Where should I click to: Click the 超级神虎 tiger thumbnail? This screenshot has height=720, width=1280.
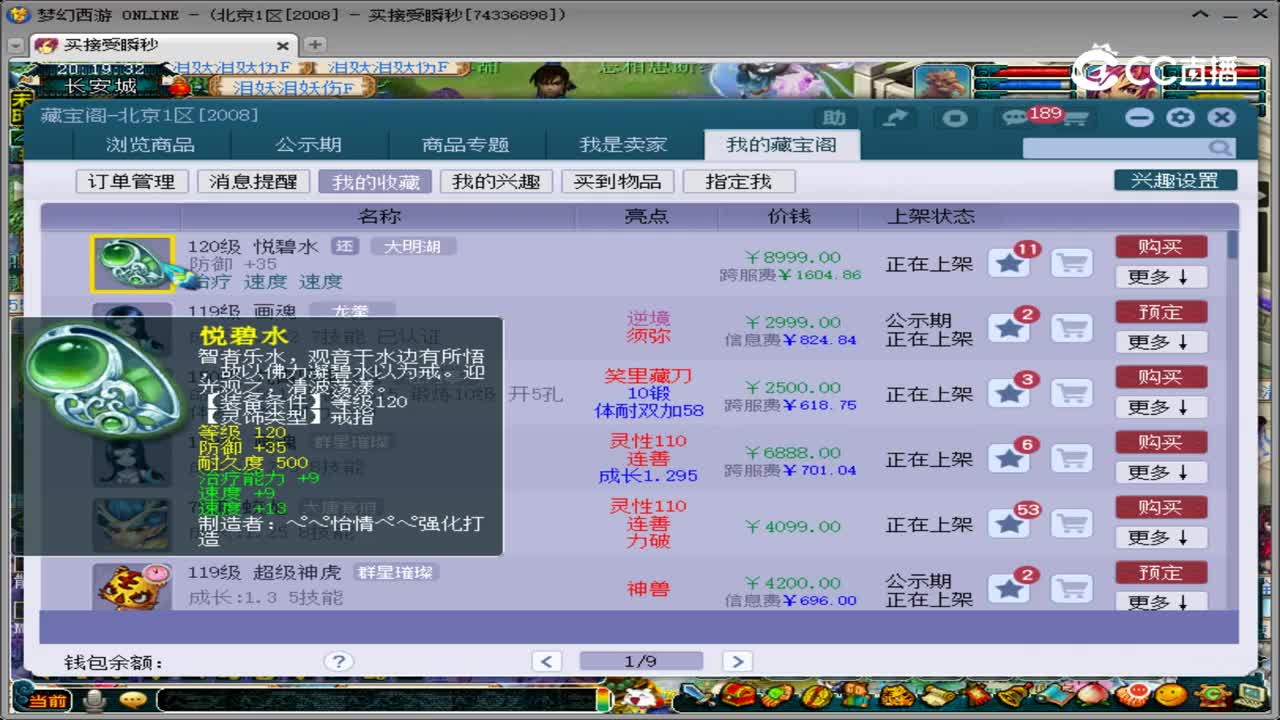133,586
